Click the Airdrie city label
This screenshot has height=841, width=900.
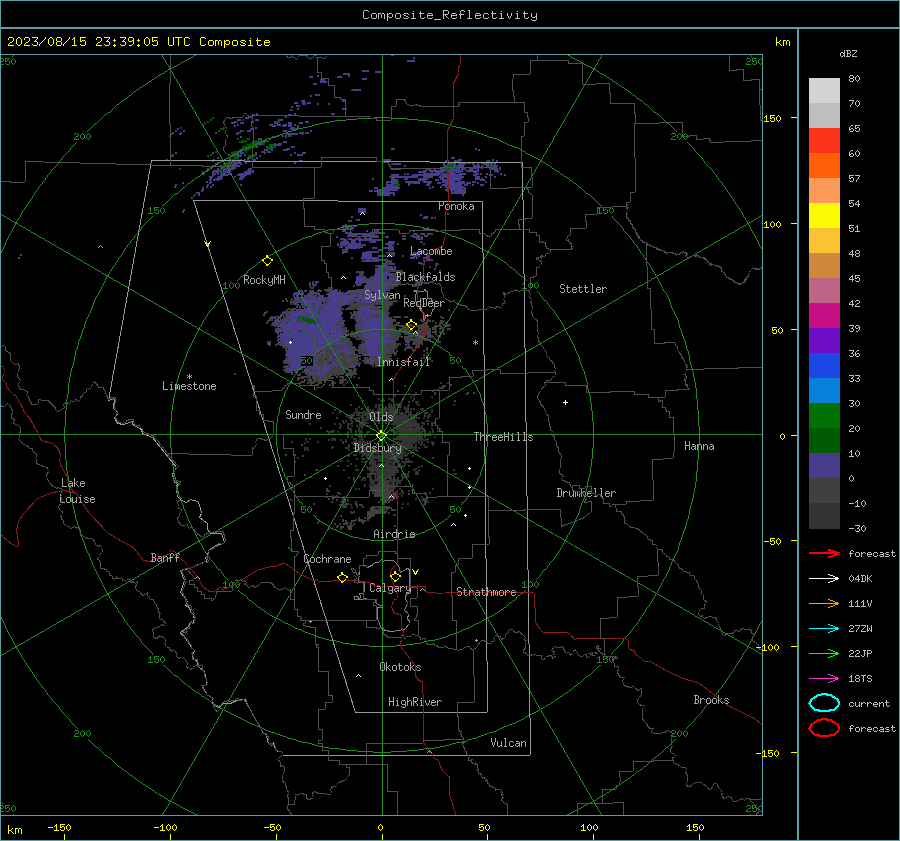pyautogui.click(x=394, y=534)
